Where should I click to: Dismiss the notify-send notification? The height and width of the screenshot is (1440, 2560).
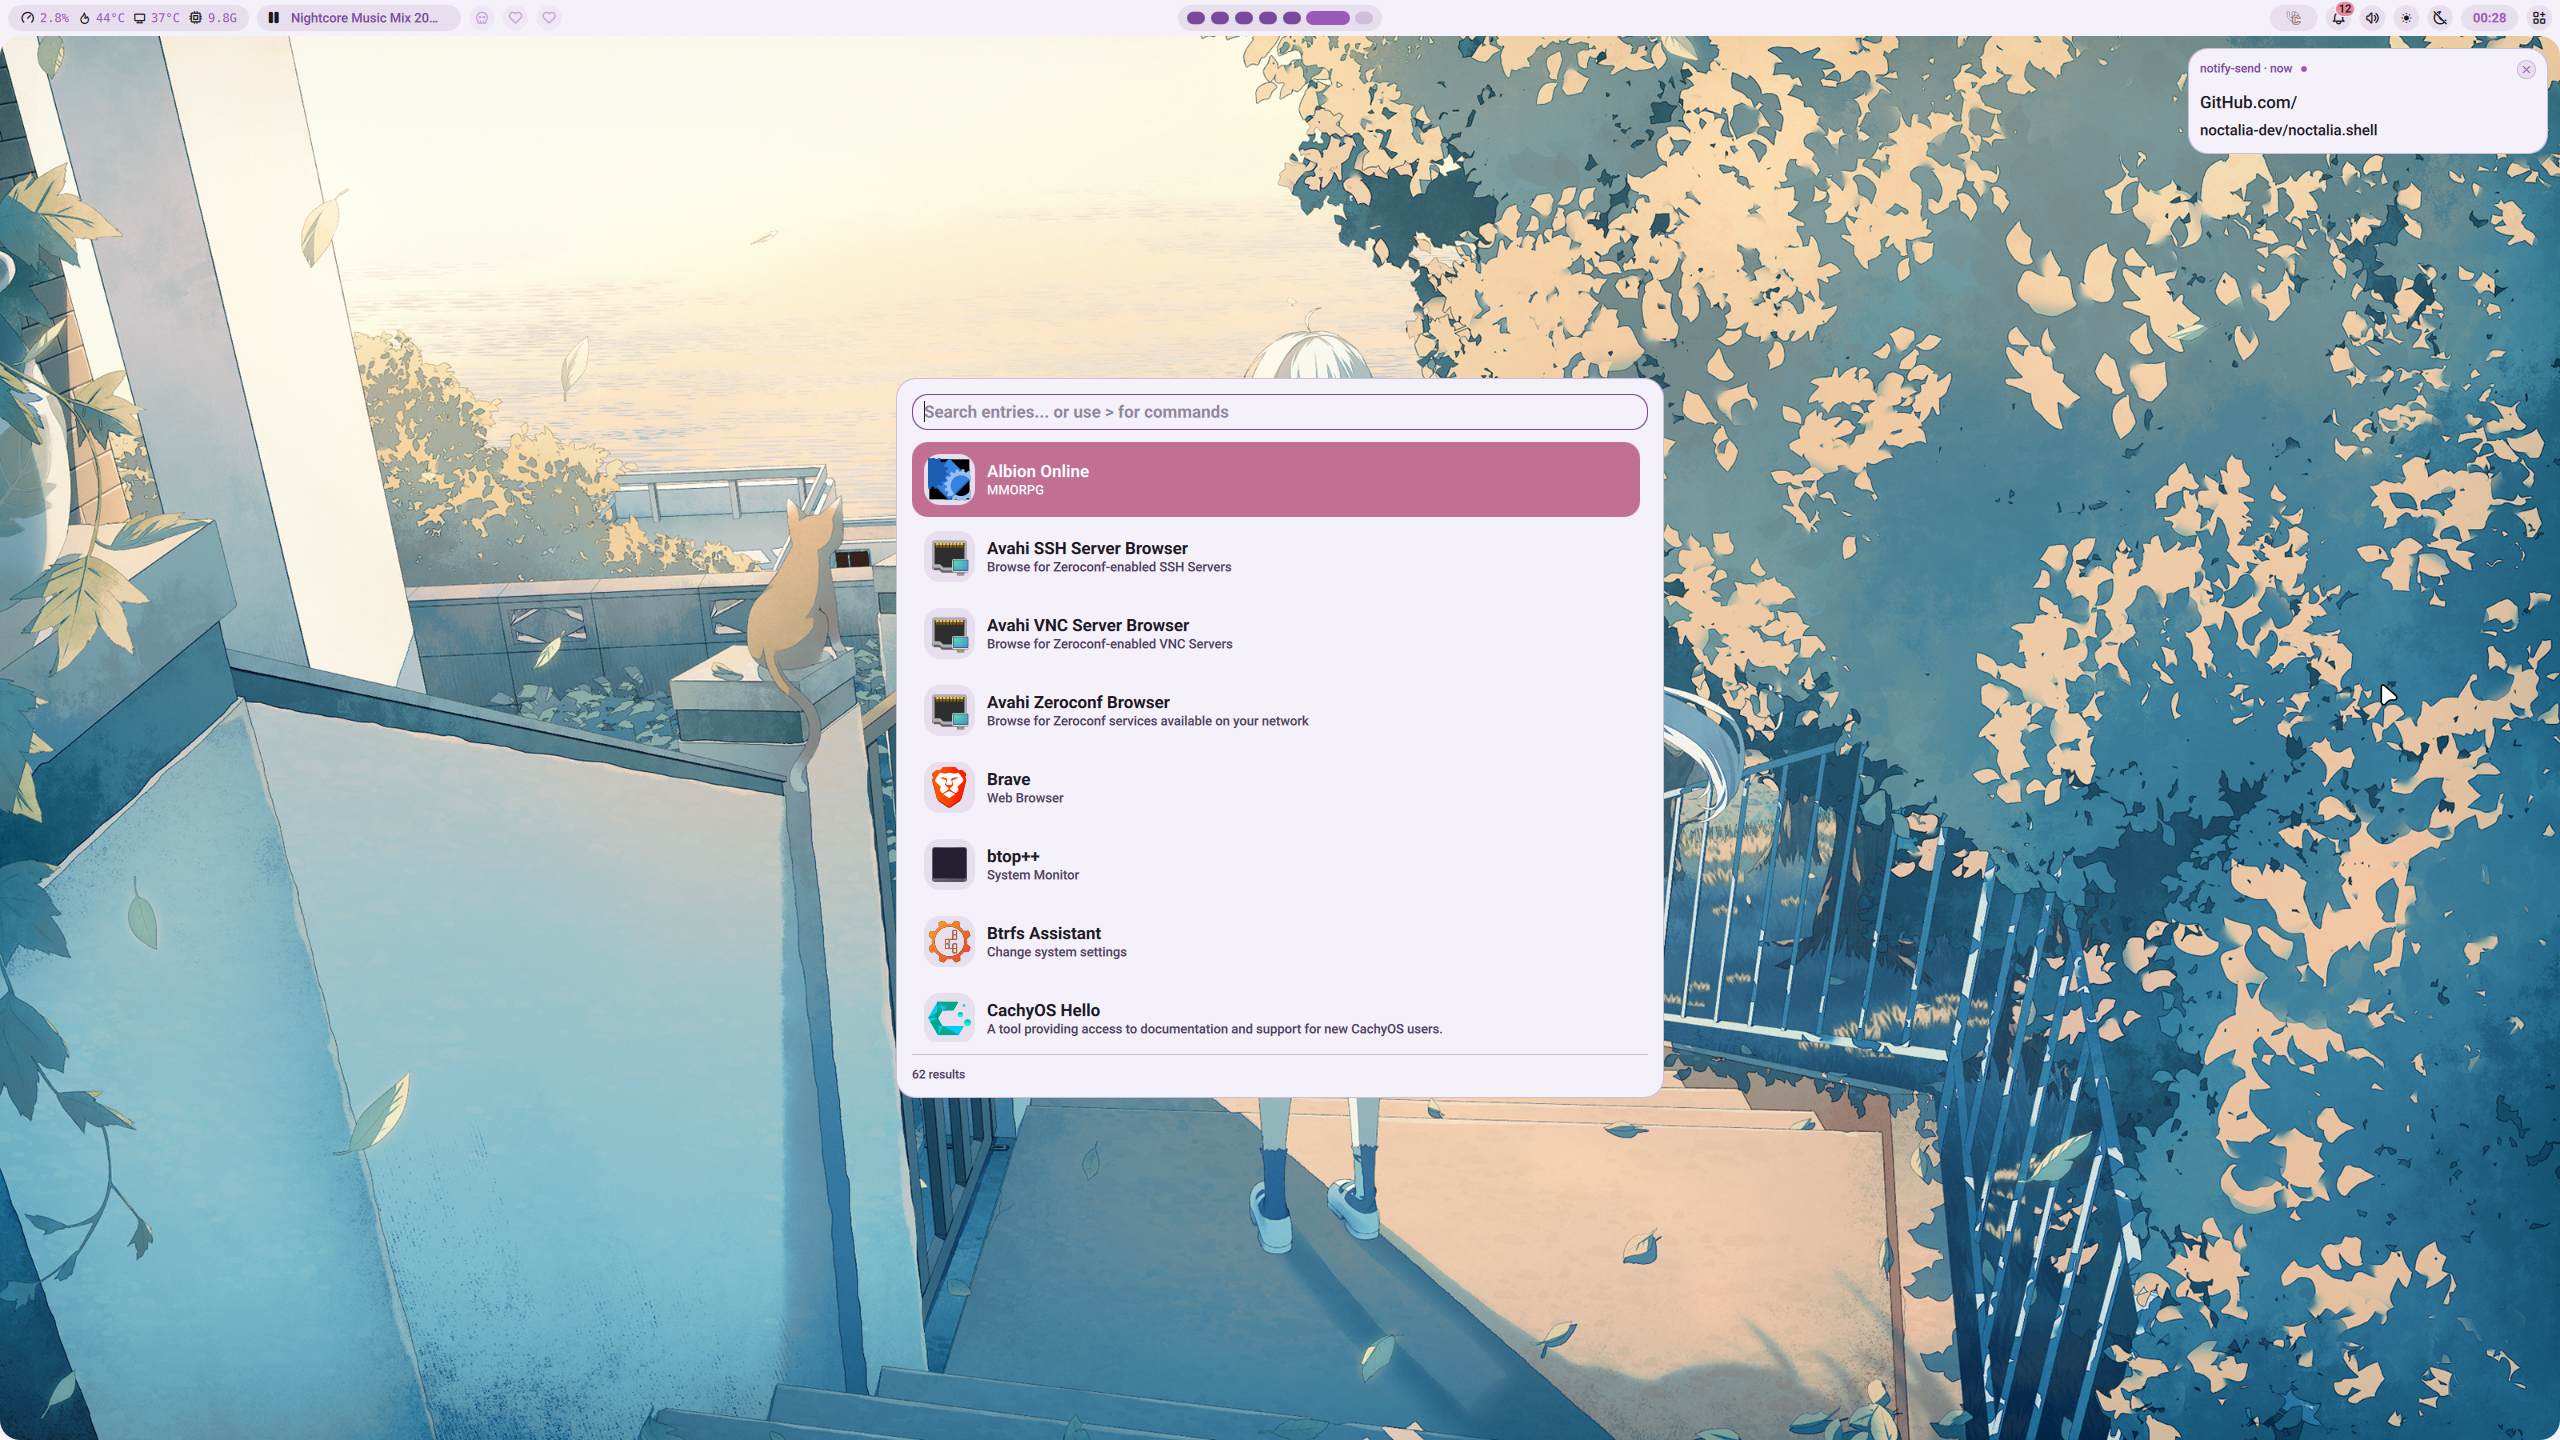(x=2526, y=69)
